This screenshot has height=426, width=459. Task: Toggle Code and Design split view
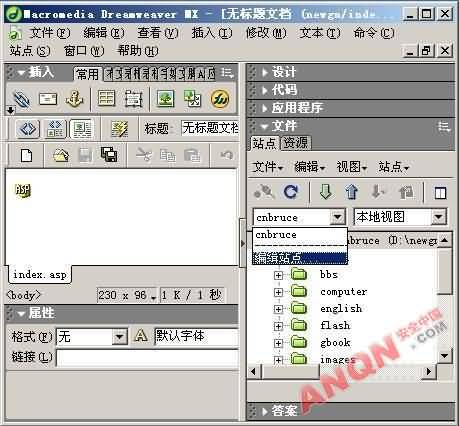coord(55,129)
